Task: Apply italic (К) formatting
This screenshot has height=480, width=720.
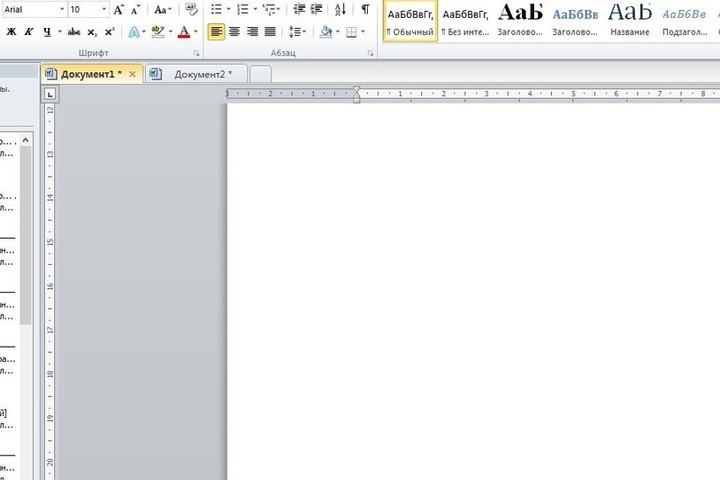Action: coord(29,32)
